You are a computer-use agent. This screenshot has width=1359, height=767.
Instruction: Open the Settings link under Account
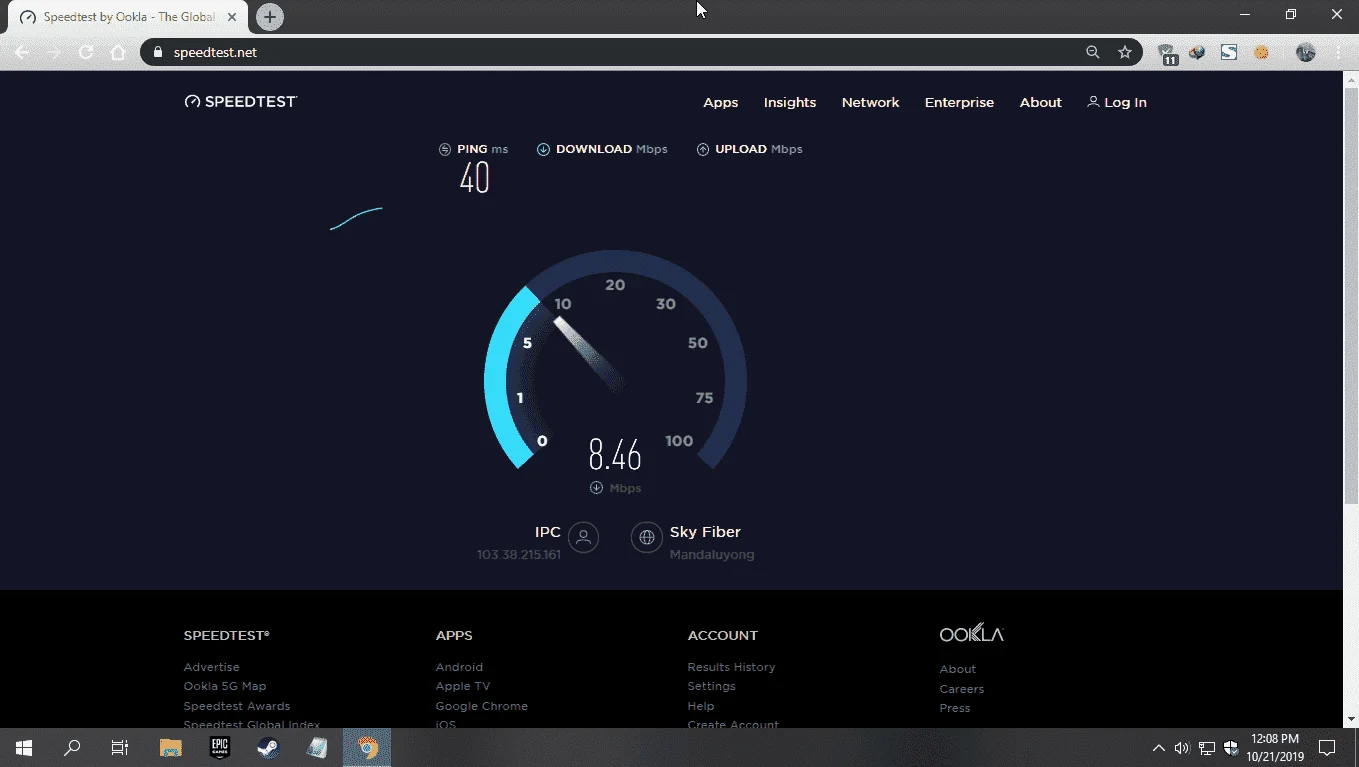[711, 686]
